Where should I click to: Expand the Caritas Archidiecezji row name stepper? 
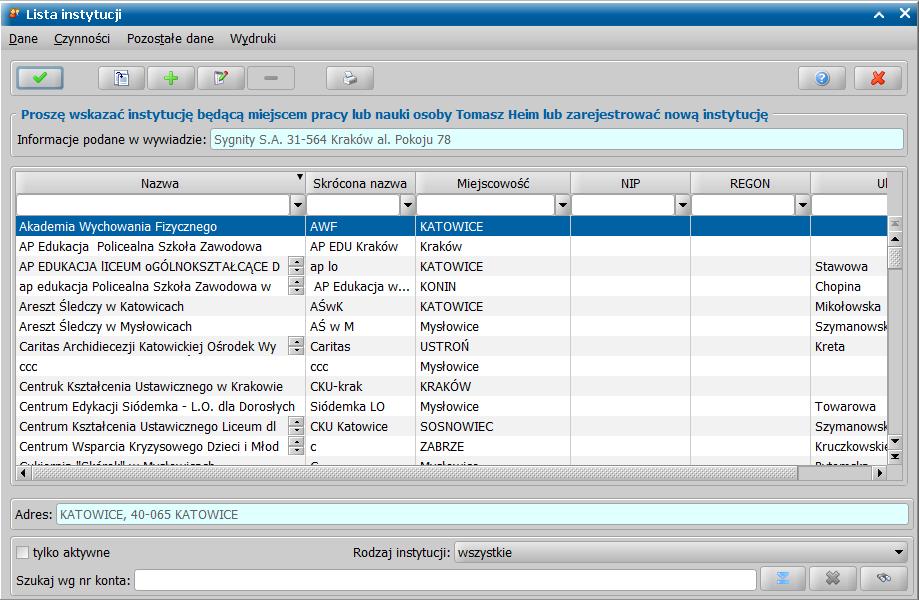coord(297,346)
